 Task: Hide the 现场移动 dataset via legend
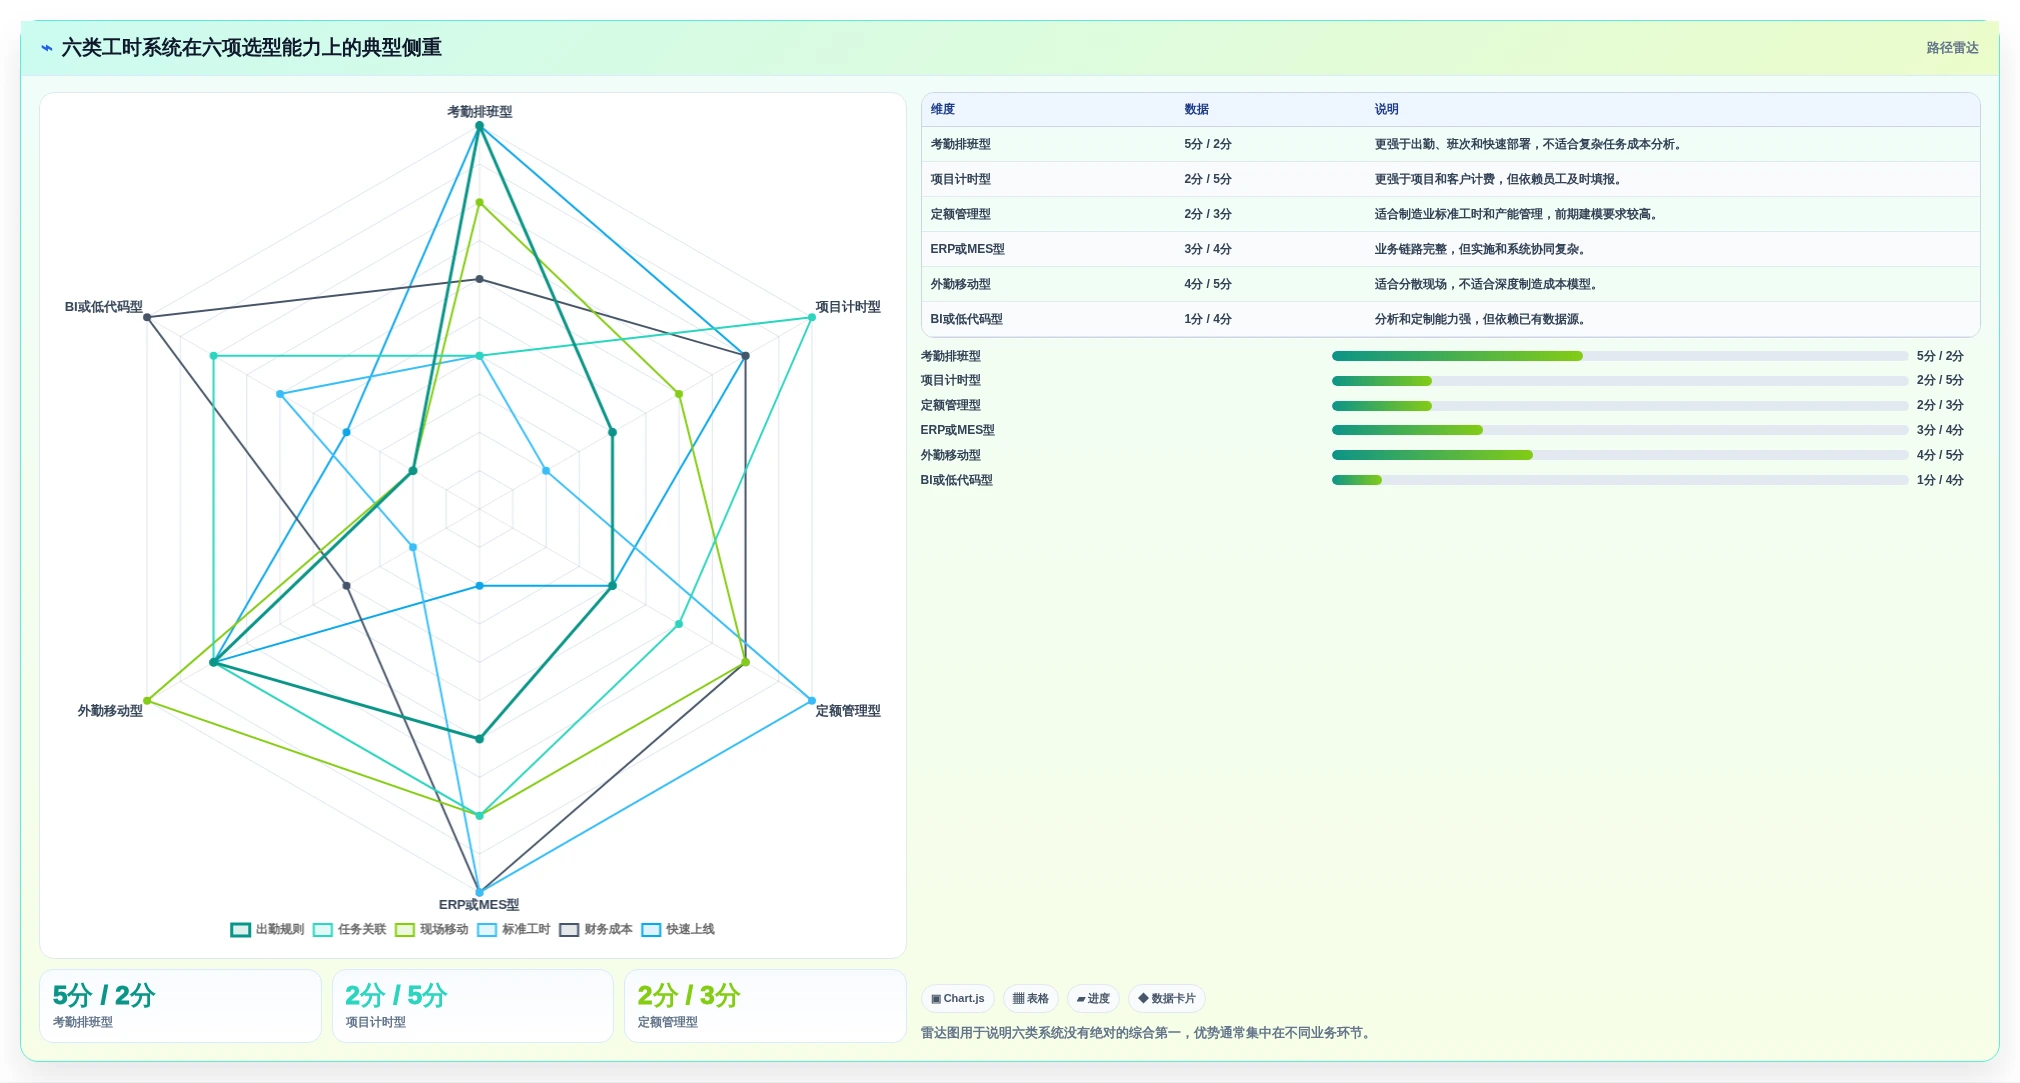click(x=431, y=930)
